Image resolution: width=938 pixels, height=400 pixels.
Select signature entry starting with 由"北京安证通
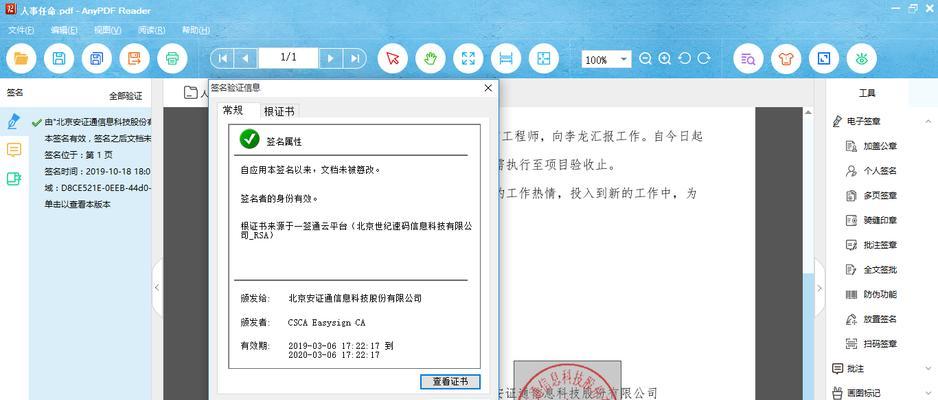click(91, 122)
